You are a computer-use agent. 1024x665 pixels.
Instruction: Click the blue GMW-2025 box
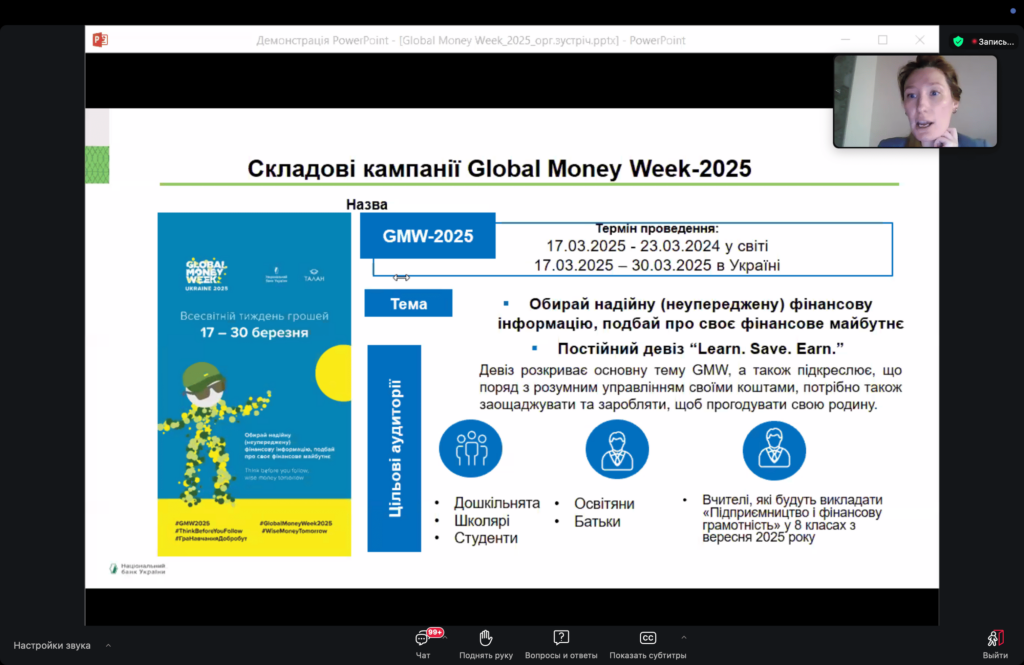(428, 236)
